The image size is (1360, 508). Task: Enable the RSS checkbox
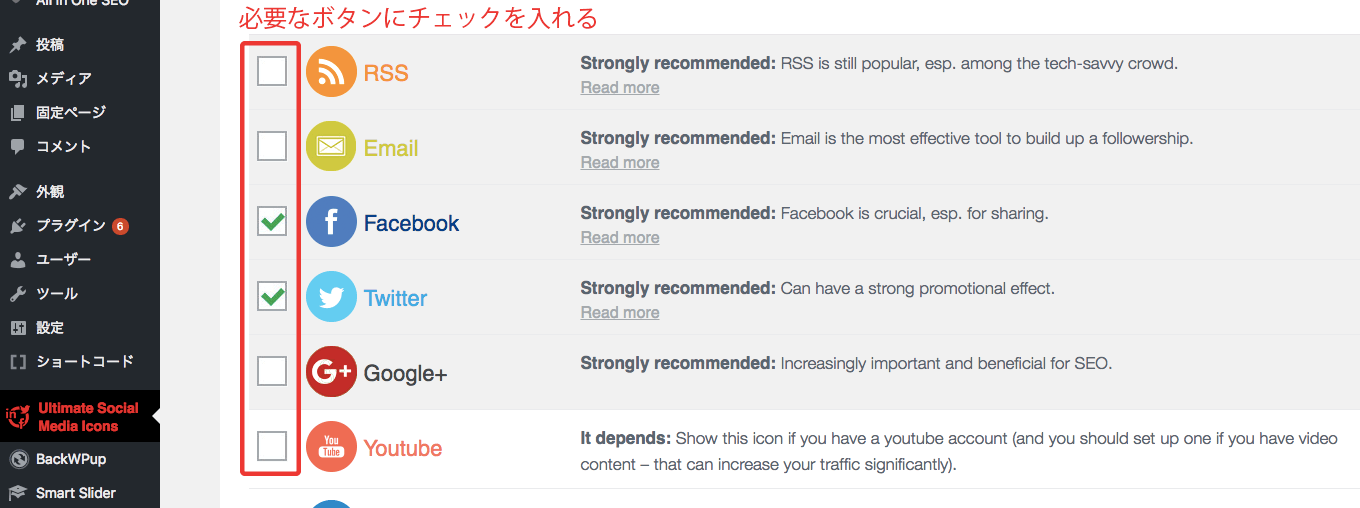[272, 72]
